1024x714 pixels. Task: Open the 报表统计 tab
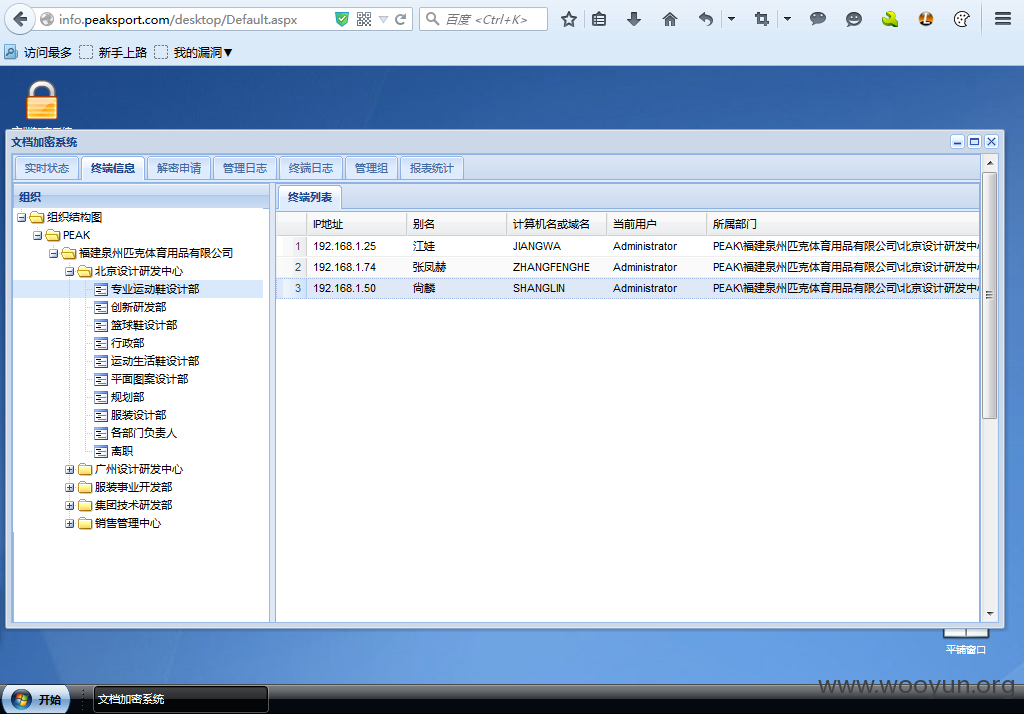432,169
